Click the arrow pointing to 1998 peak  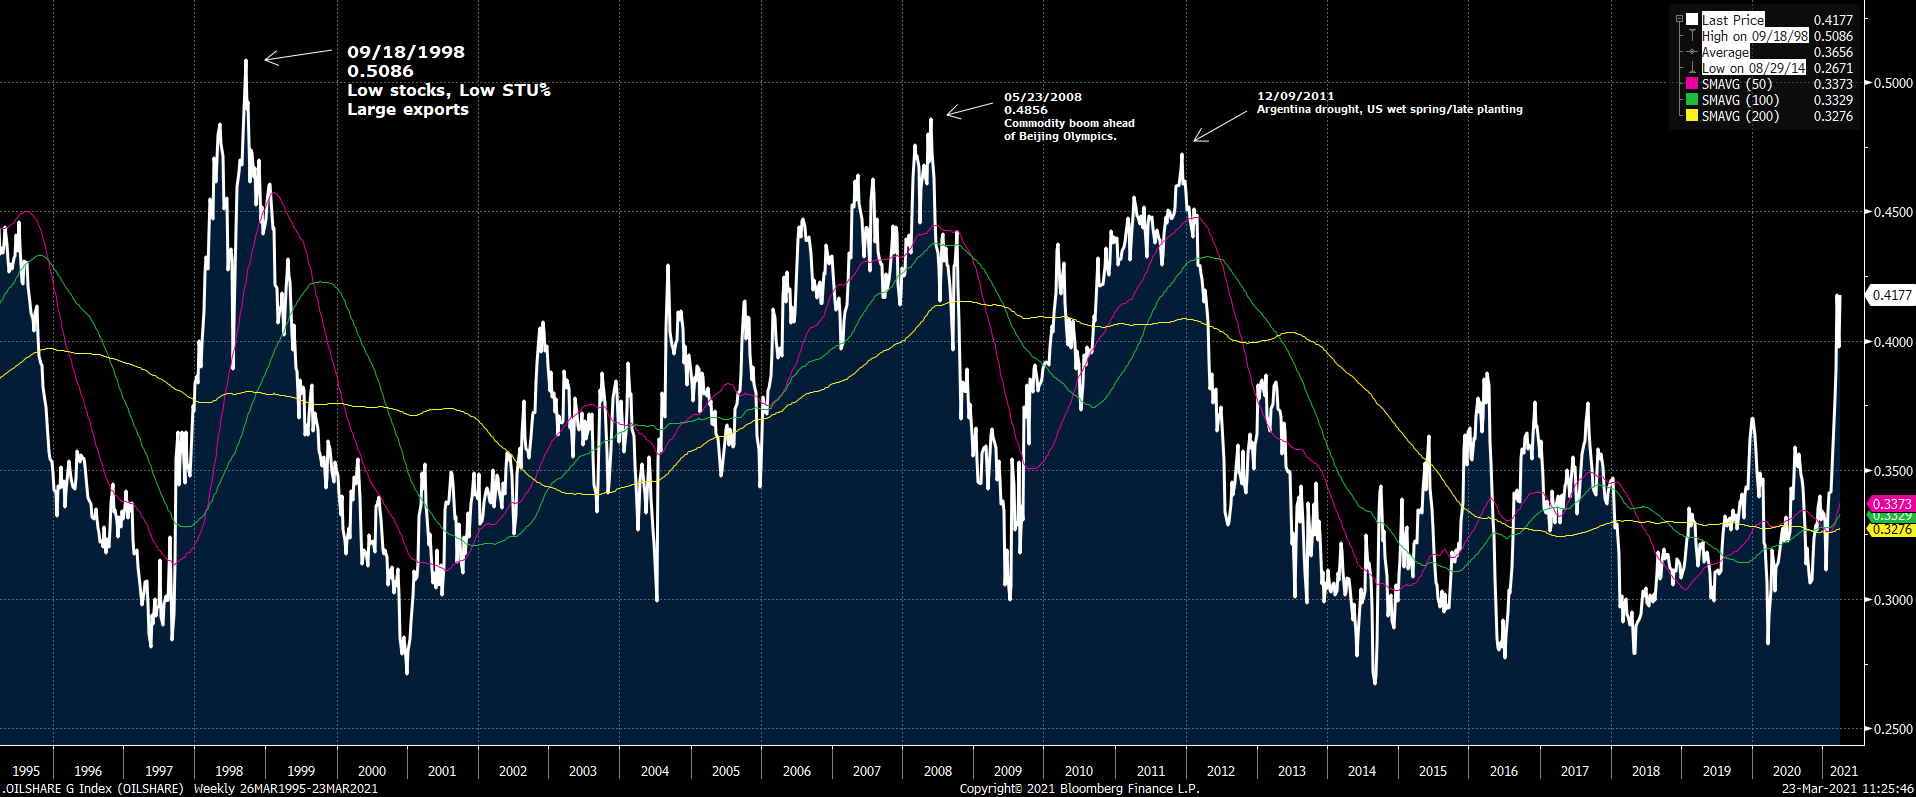(x=297, y=55)
